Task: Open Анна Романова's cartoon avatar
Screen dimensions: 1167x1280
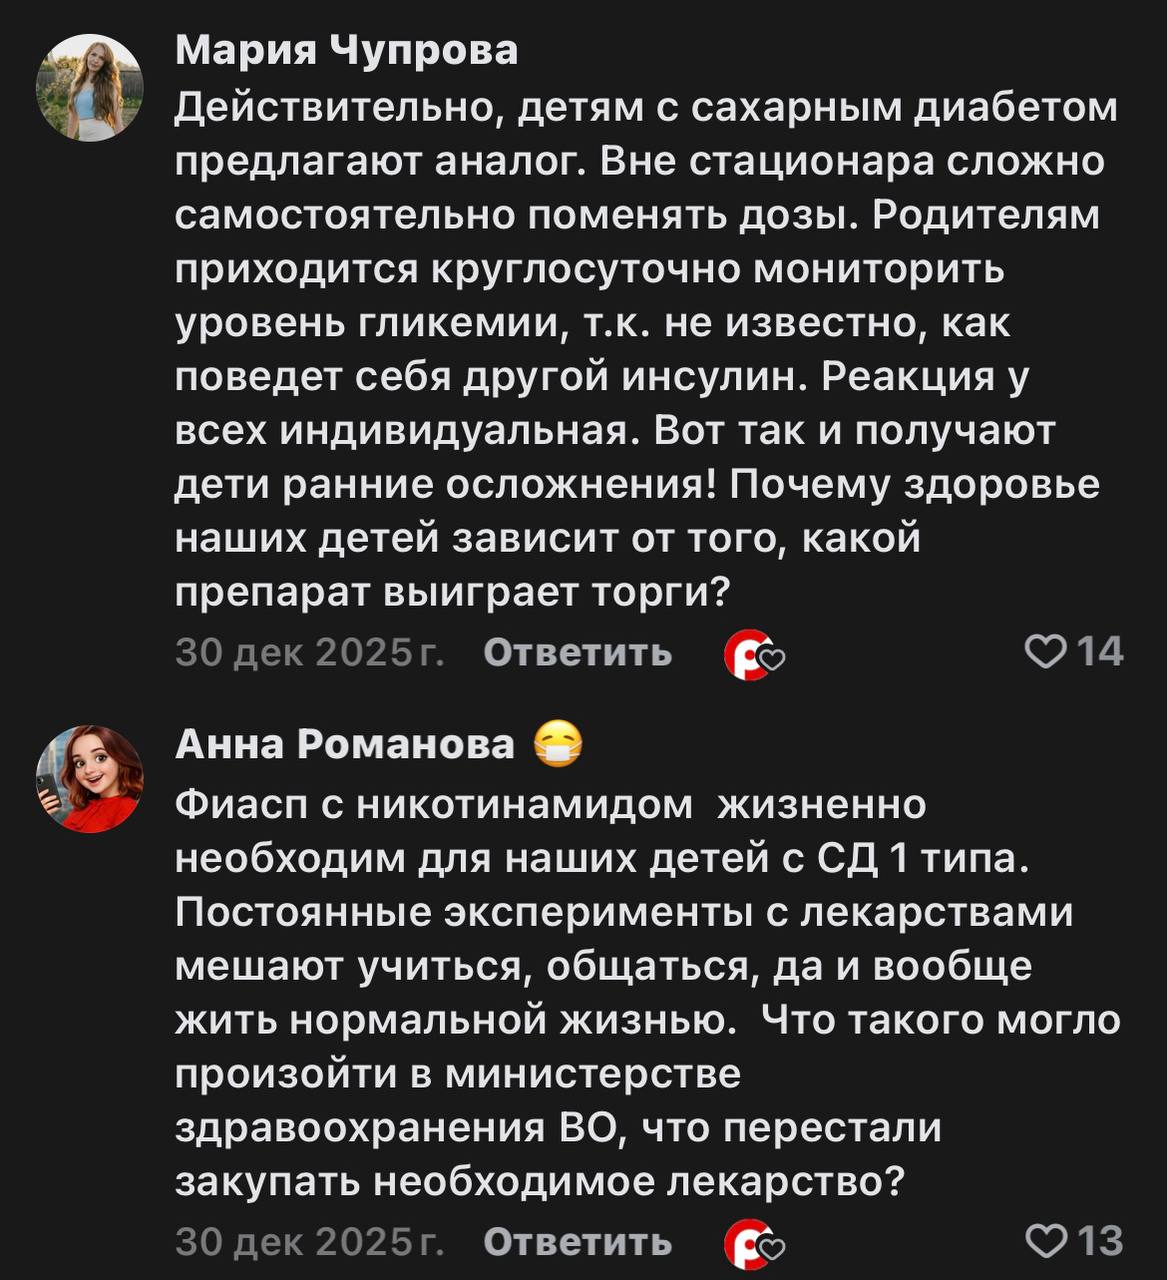Action: tap(90, 778)
